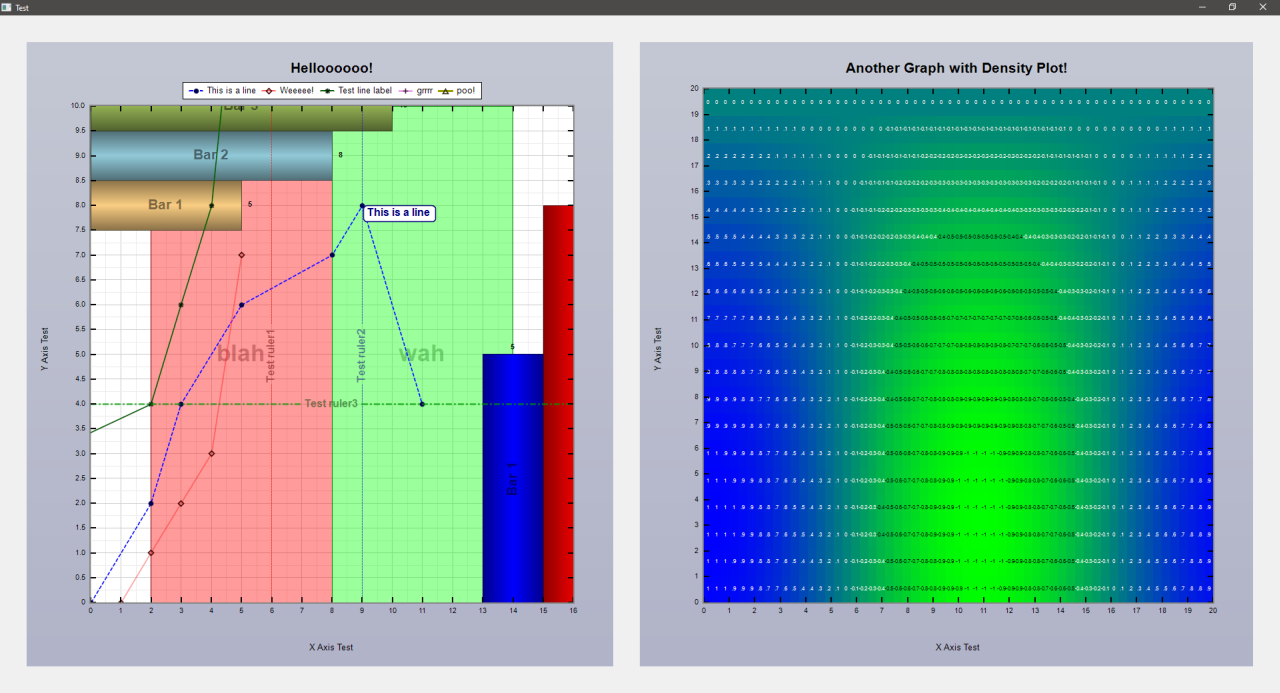Image resolution: width=1280 pixels, height=693 pixels.
Task: Click the blue data point at peak value 8
Action: (x=362, y=205)
